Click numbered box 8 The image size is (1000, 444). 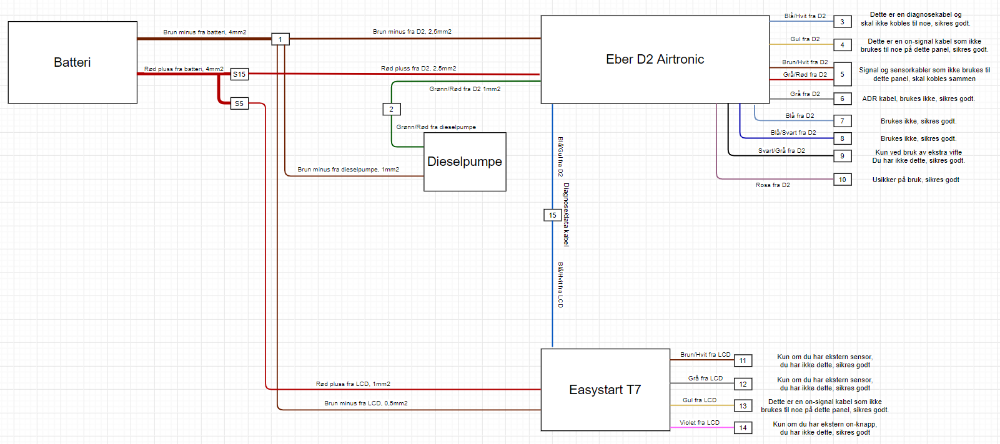click(x=842, y=138)
